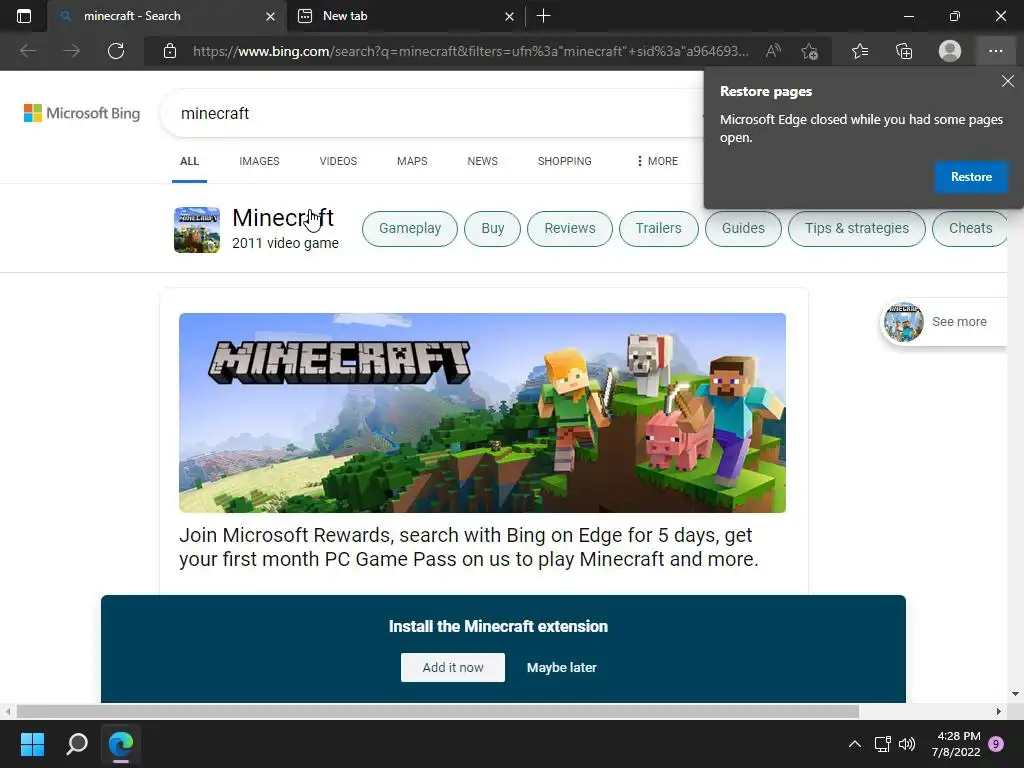1024x768 pixels.
Task: Open clock and date 4:28 PM
Action: 956,744
